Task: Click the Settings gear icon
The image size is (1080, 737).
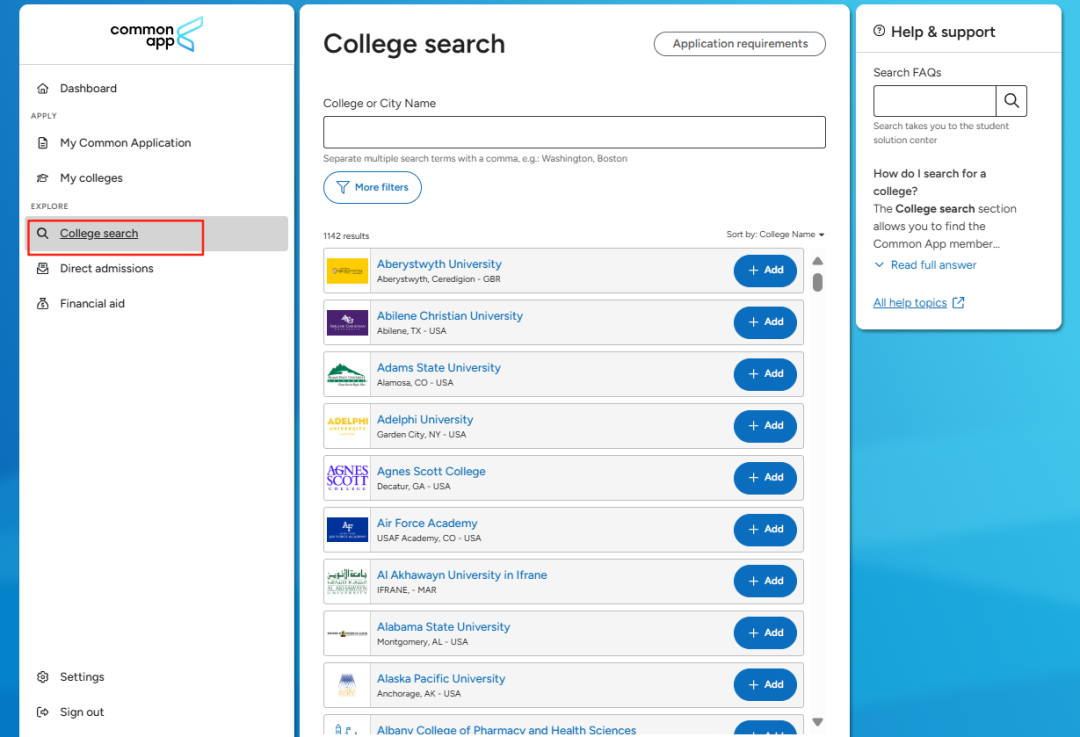Action: (42, 677)
